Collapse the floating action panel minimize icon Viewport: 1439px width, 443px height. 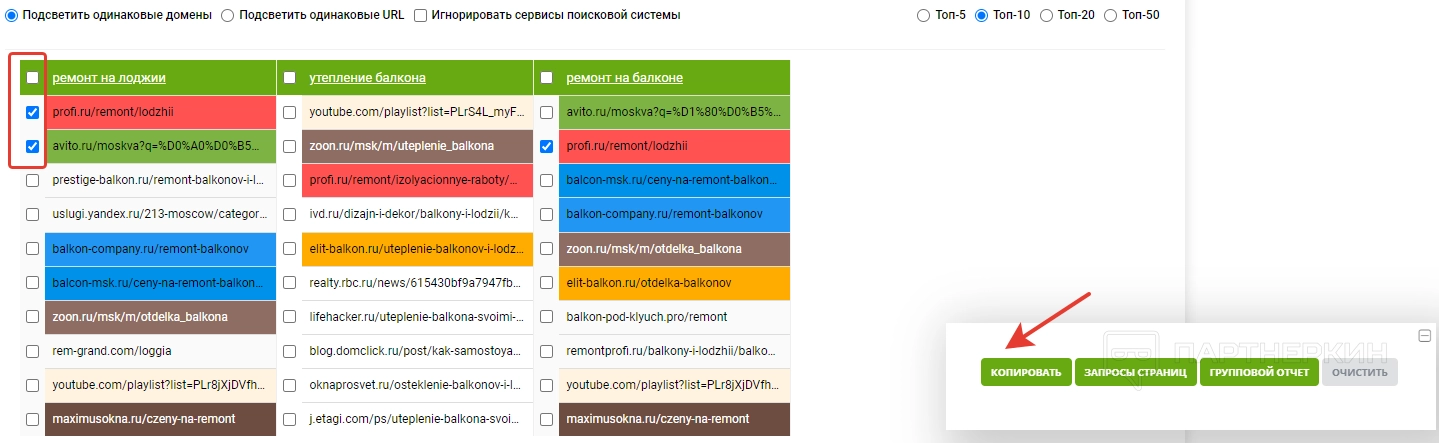[1425, 336]
